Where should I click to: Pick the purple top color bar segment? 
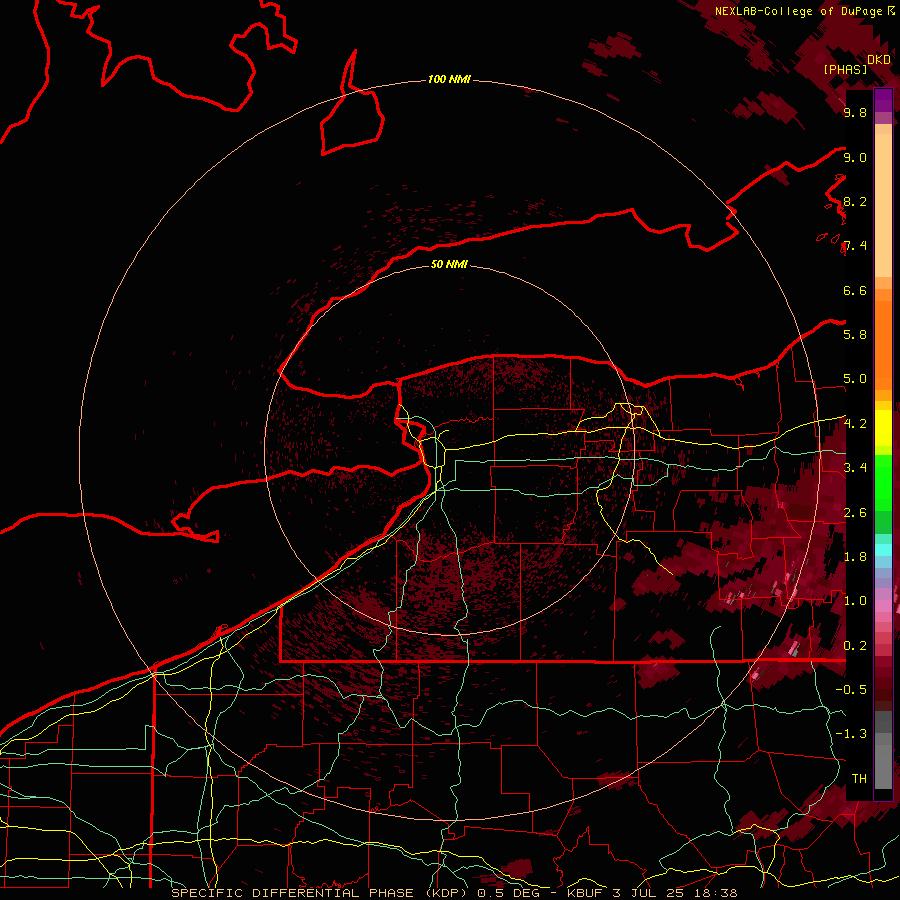point(883,100)
